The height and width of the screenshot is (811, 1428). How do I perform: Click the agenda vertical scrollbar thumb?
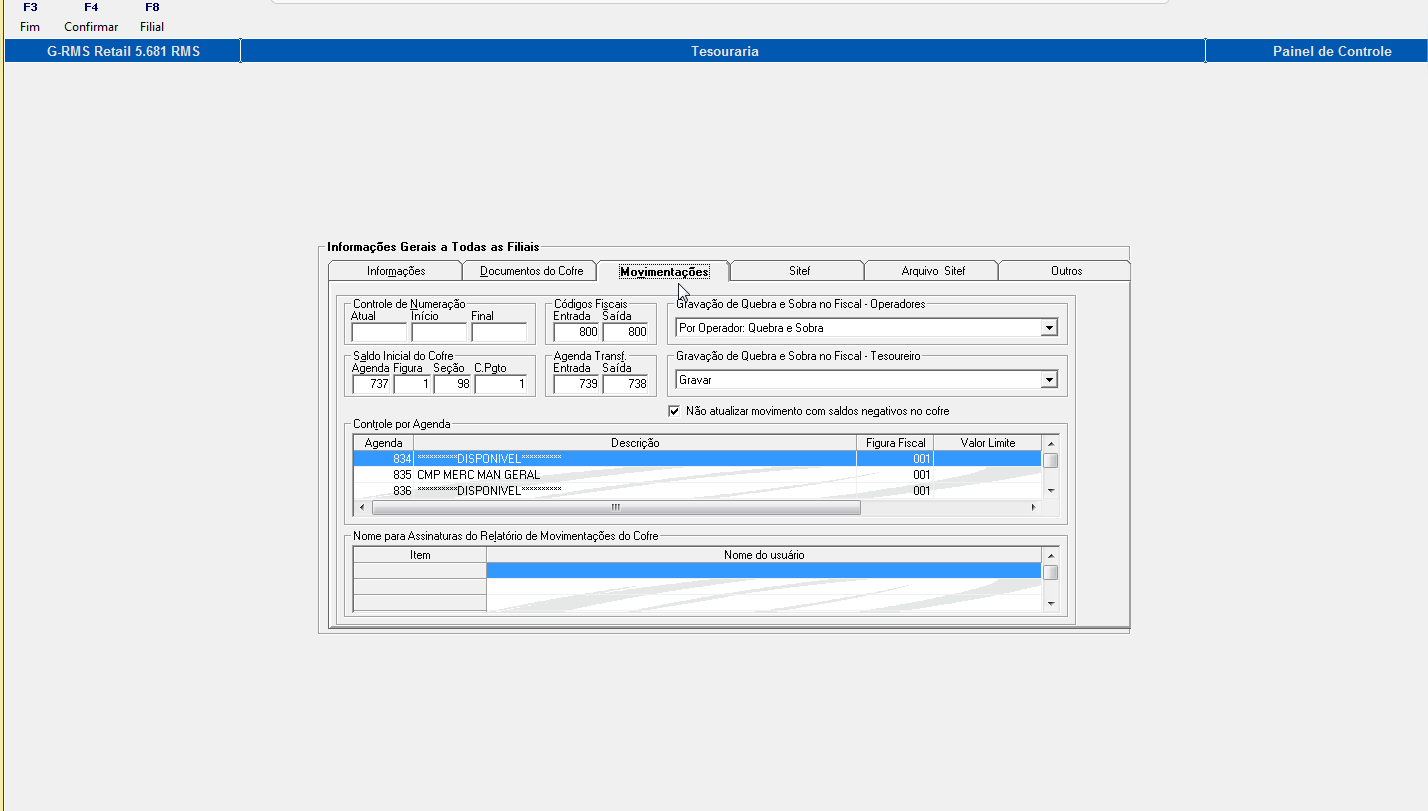(1050, 460)
